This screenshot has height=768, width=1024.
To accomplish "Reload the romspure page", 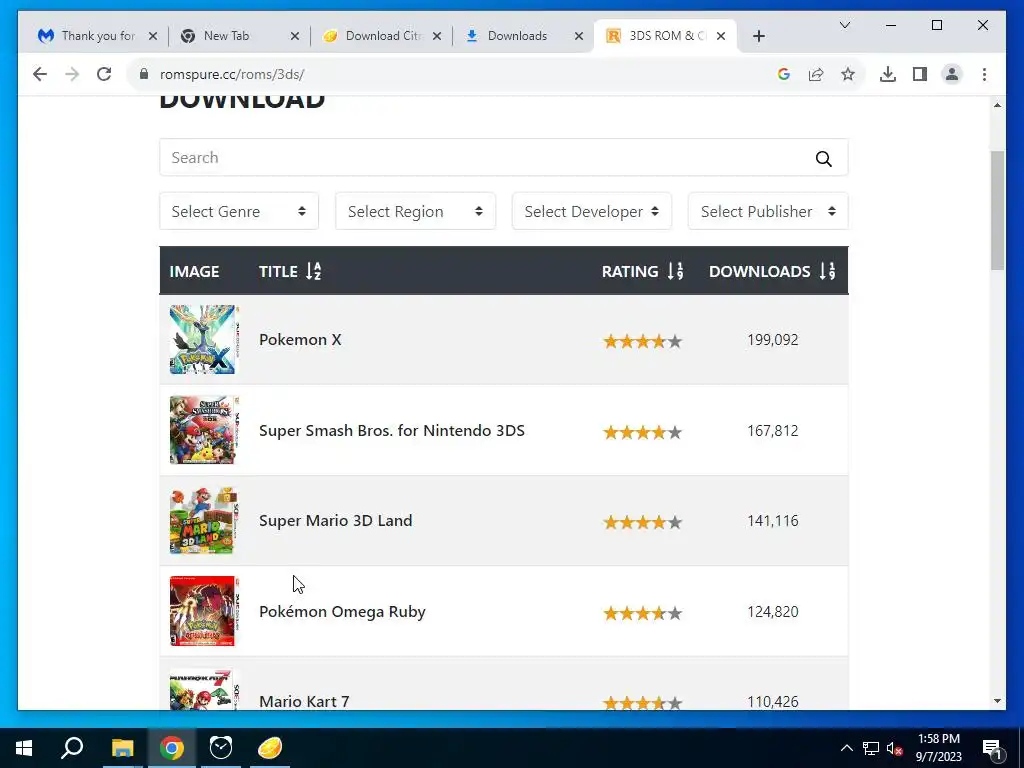I will (104, 74).
